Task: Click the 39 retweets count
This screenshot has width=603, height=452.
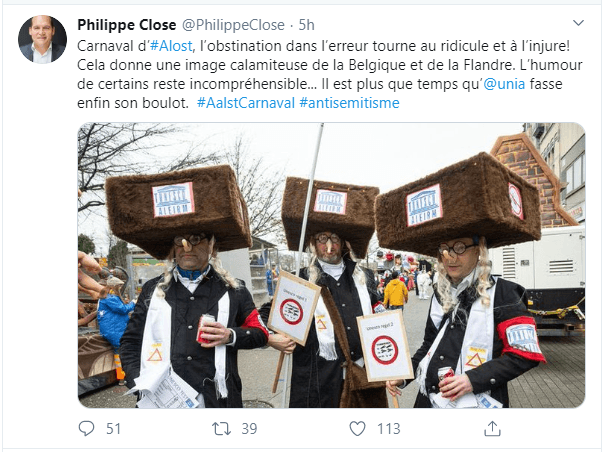Action: click(x=249, y=429)
